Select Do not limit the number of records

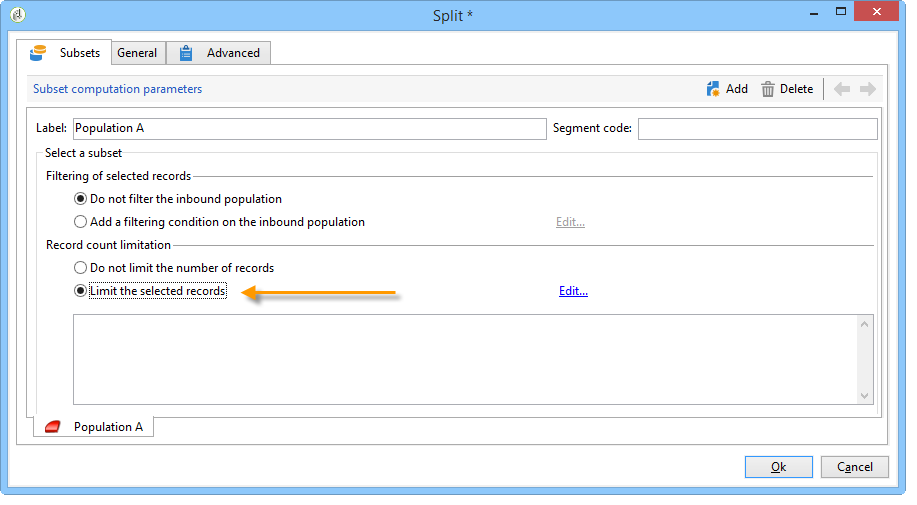pyautogui.click(x=80, y=268)
